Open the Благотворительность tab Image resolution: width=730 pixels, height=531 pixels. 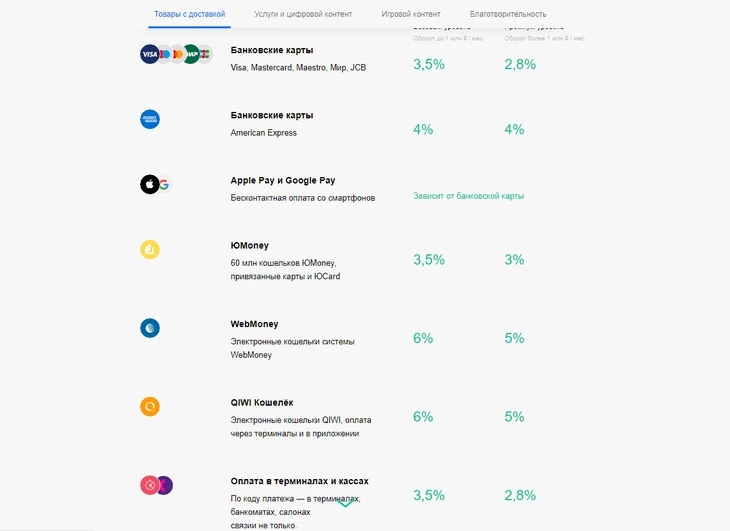(x=508, y=14)
